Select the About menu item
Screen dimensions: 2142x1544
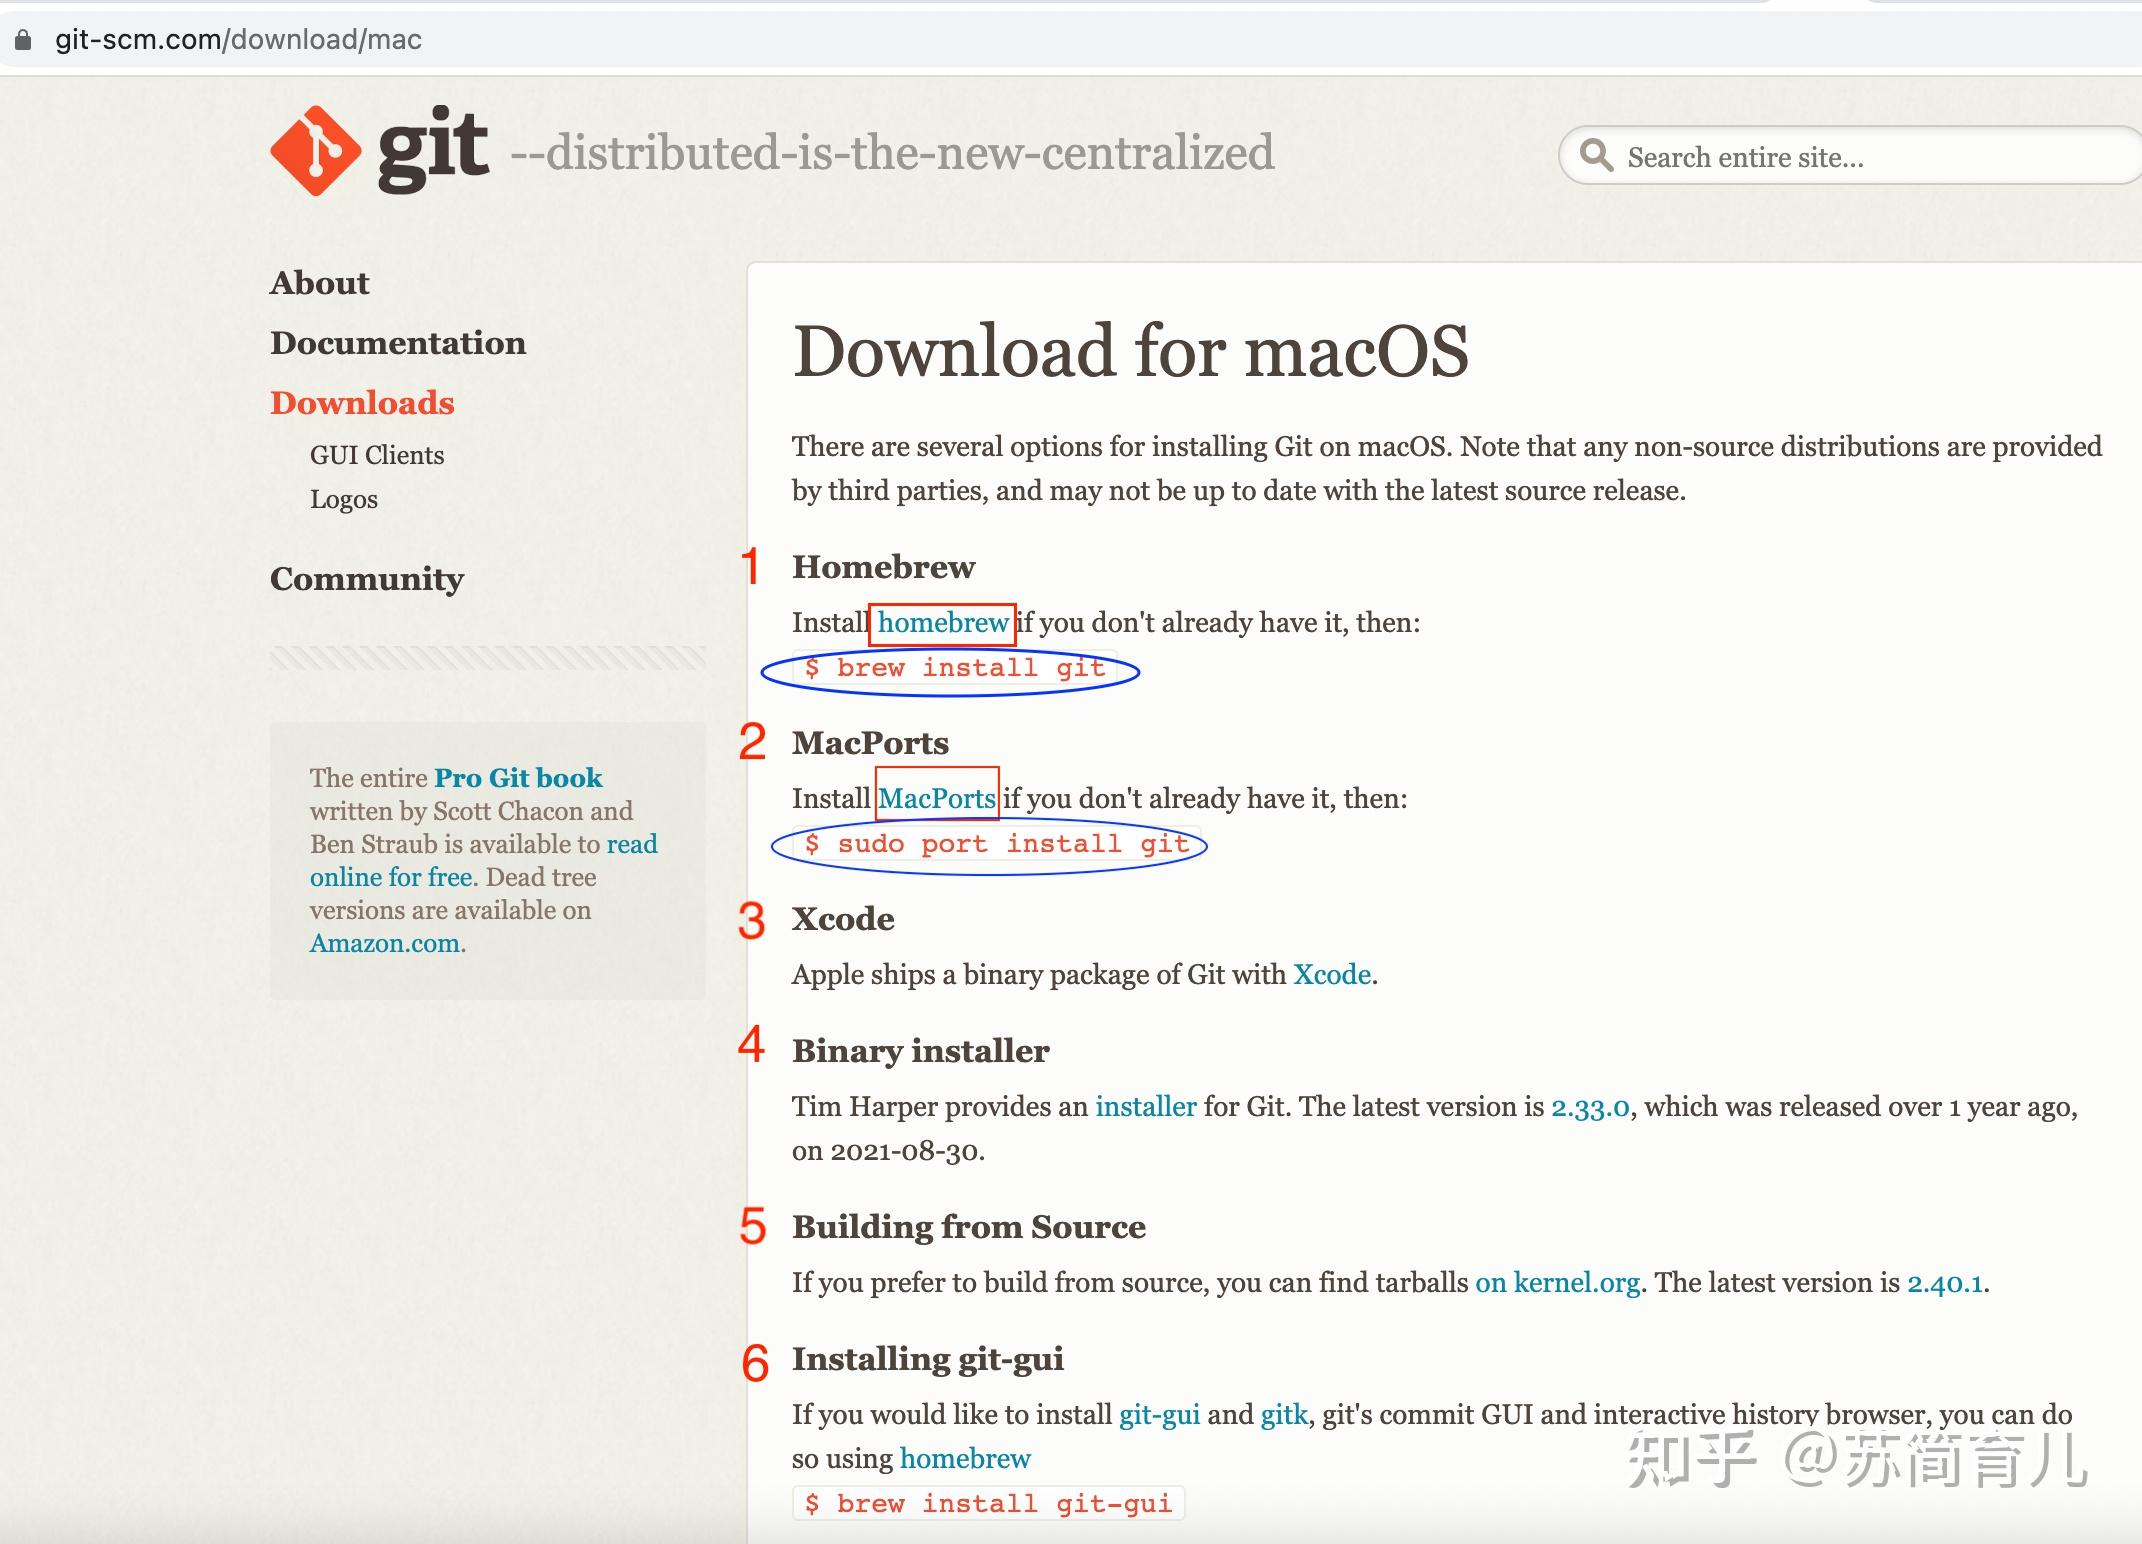pyautogui.click(x=319, y=283)
